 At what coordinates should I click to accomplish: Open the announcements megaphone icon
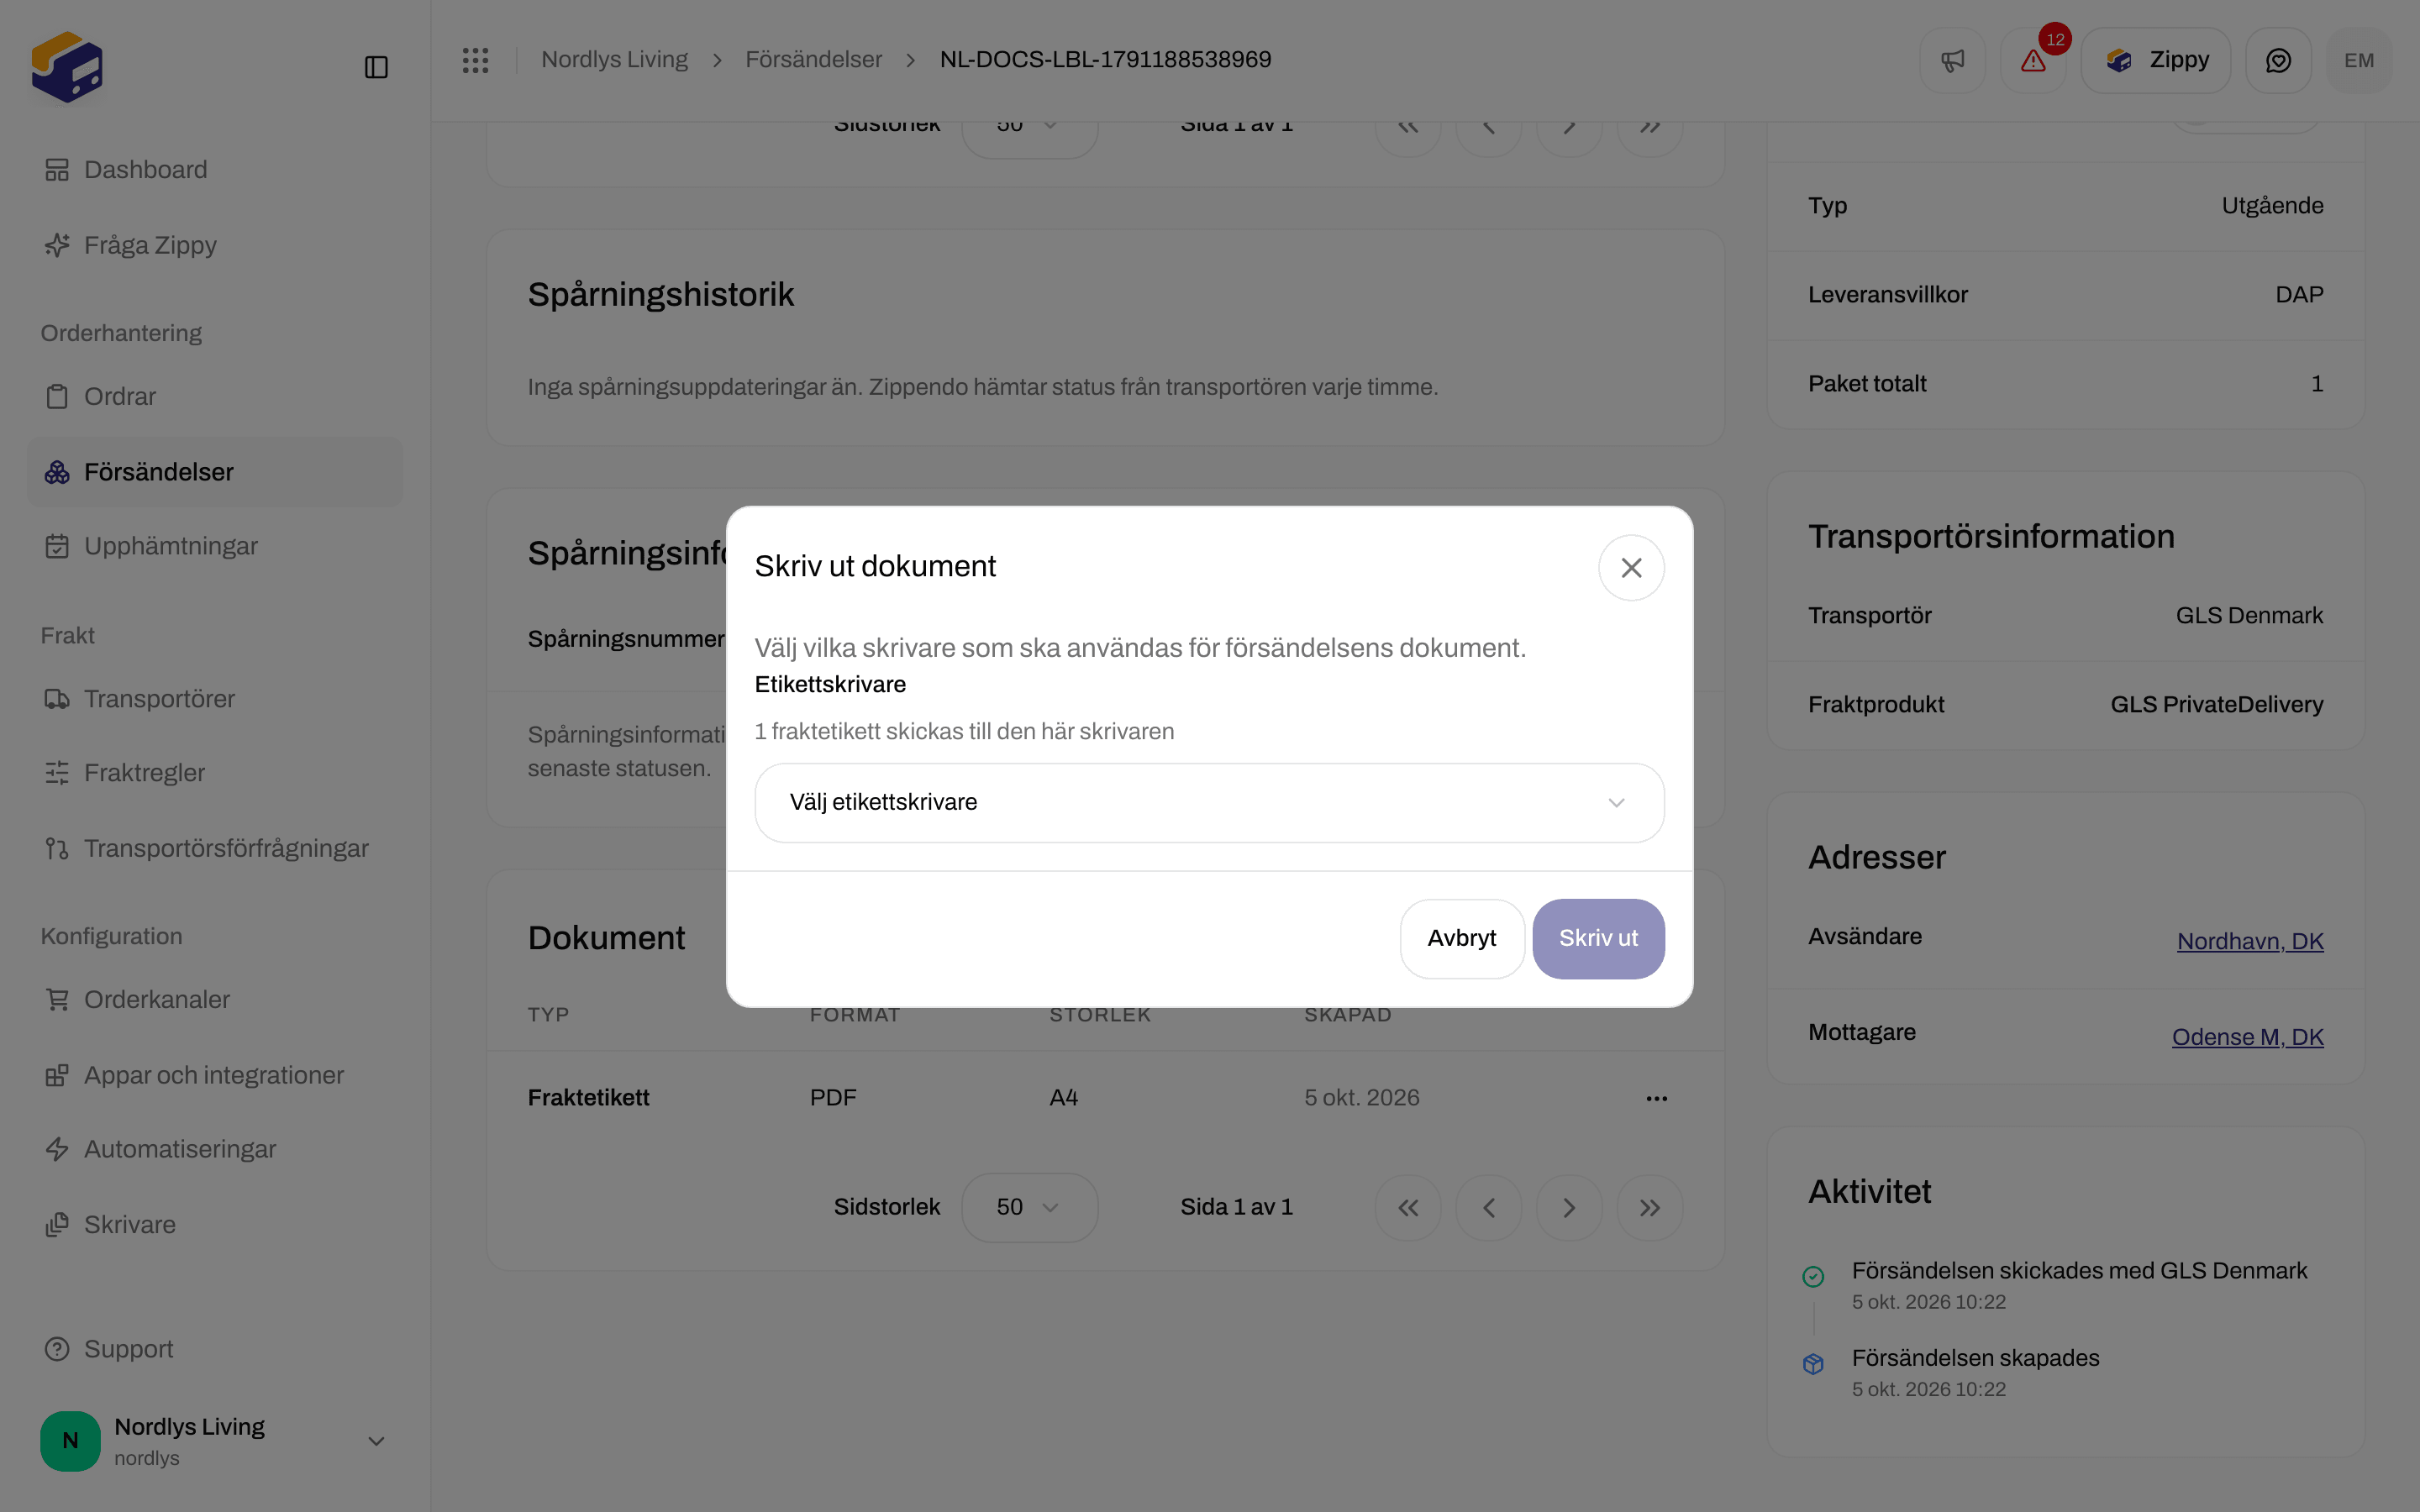pyautogui.click(x=1952, y=60)
